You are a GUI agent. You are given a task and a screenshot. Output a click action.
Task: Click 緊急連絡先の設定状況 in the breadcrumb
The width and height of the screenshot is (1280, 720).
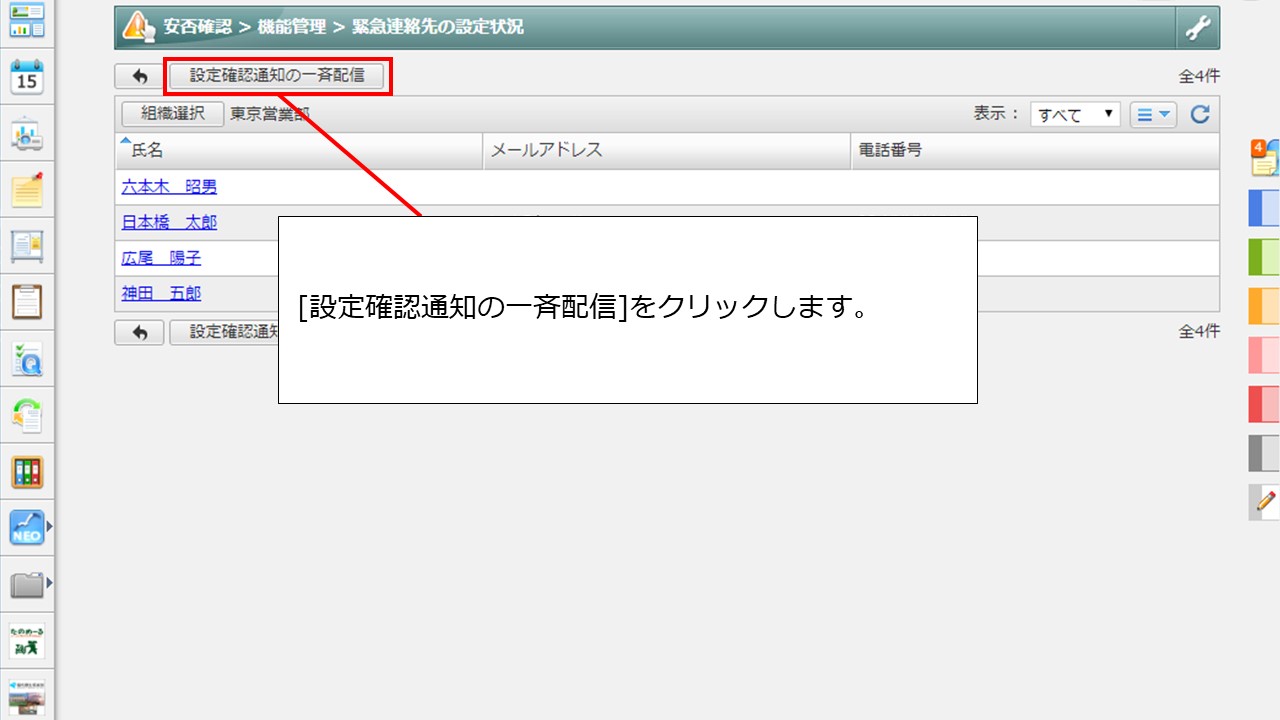point(438,28)
